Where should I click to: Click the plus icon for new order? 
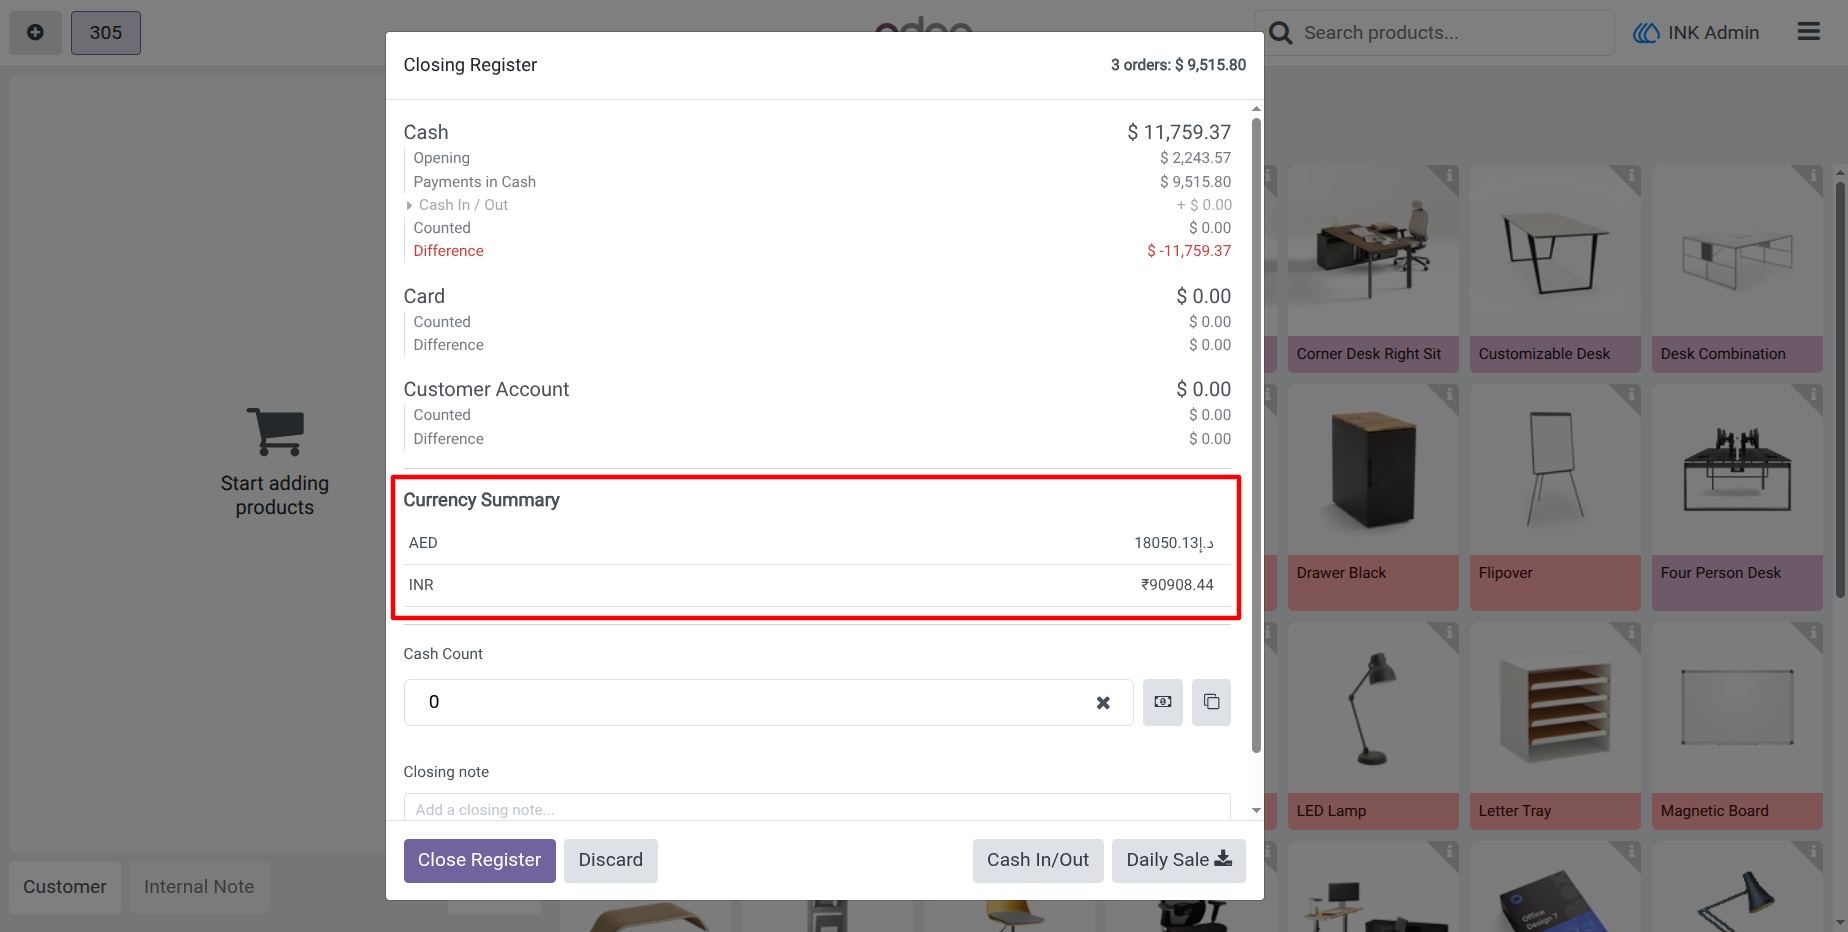pos(35,33)
